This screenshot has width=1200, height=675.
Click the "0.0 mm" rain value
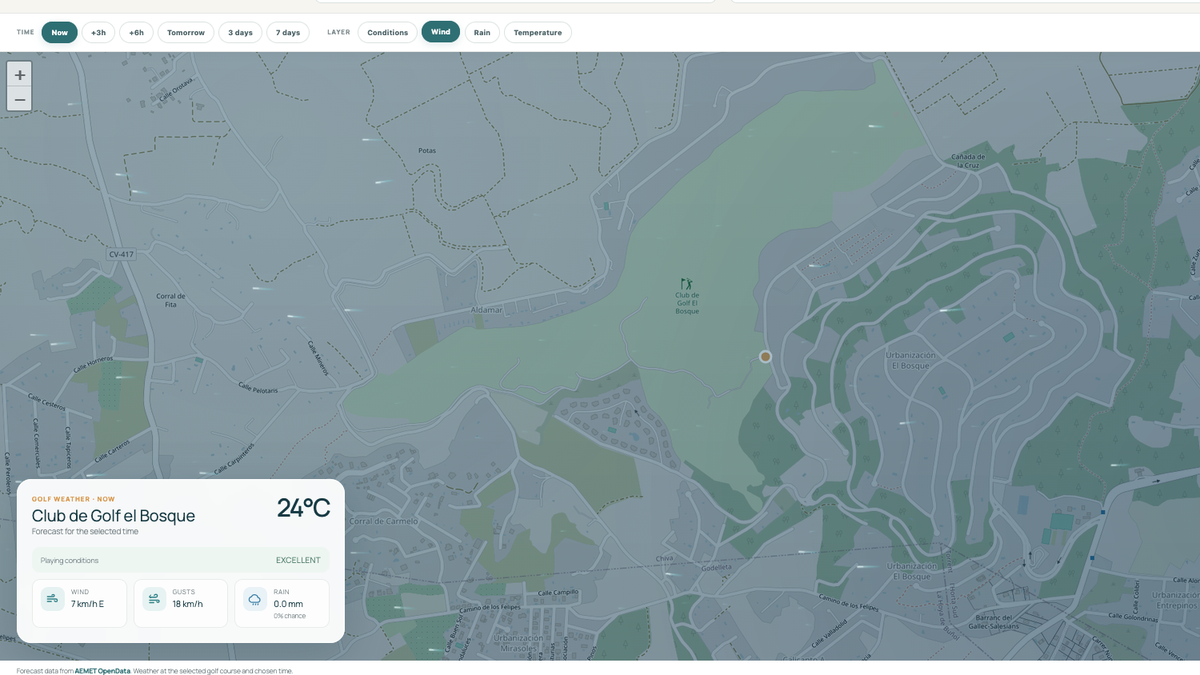(x=288, y=604)
